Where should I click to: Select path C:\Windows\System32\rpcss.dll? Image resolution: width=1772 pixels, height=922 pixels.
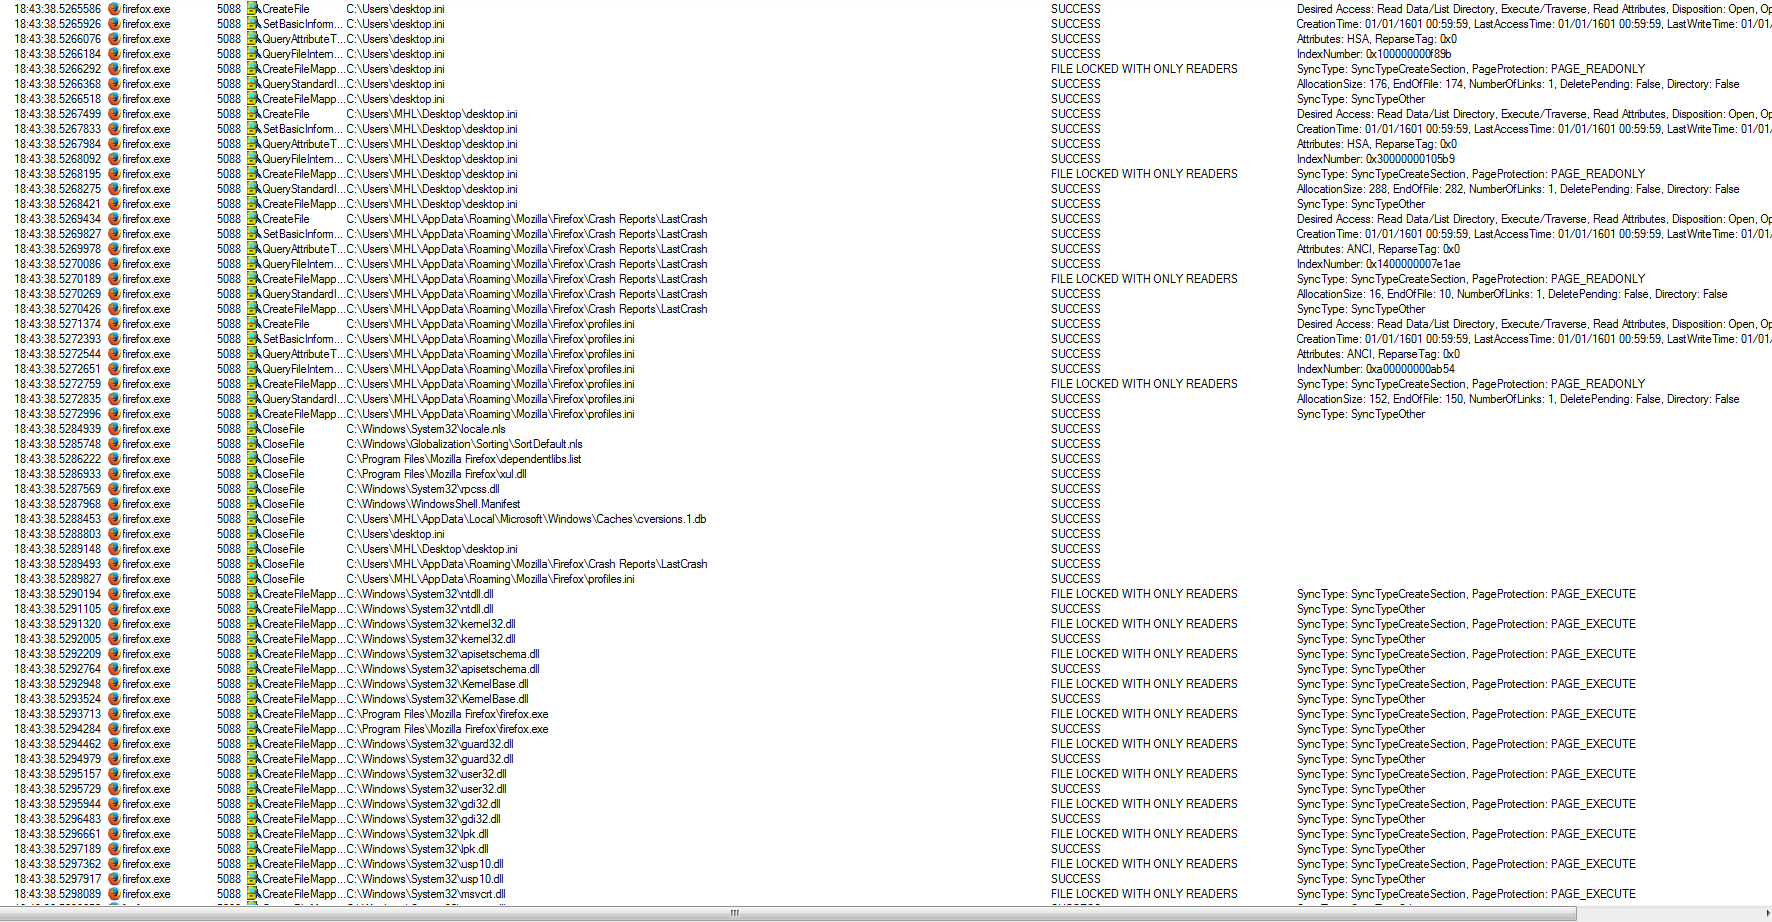[x=423, y=489]
